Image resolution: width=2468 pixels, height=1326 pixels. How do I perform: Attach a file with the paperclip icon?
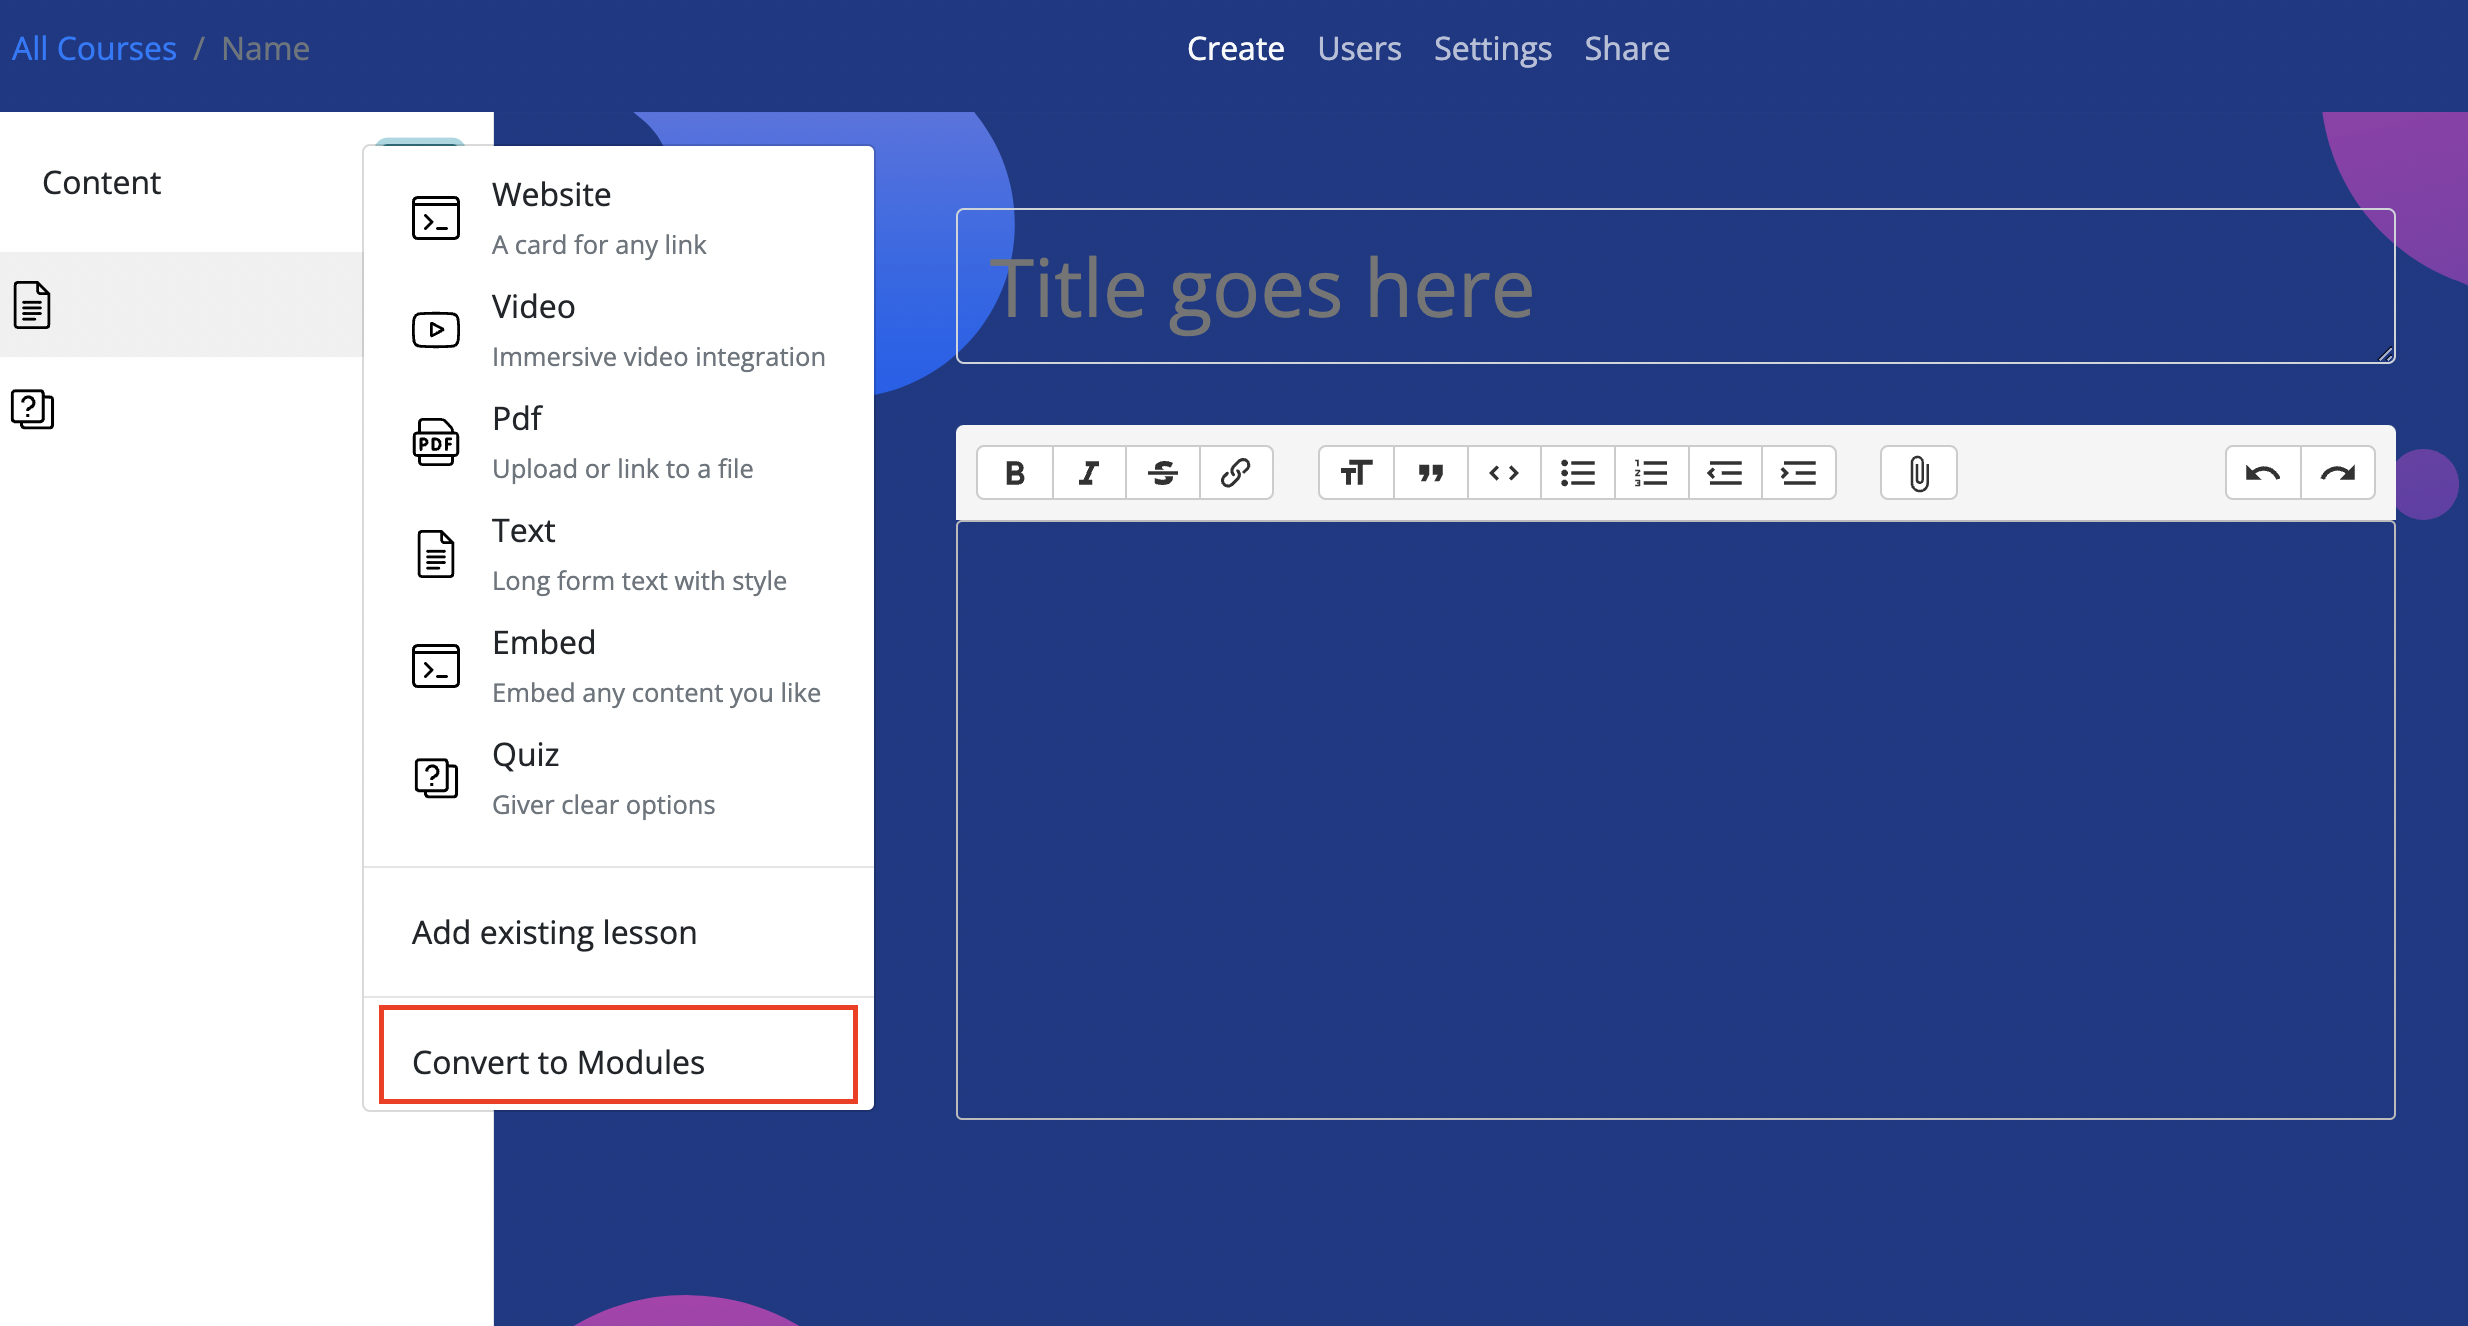click(1918, 473)
